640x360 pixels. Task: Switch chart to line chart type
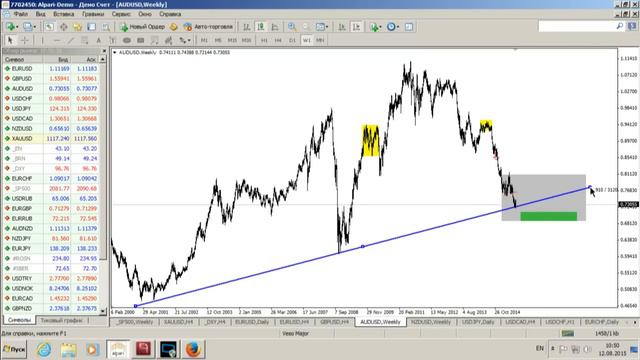pos(275,27)
